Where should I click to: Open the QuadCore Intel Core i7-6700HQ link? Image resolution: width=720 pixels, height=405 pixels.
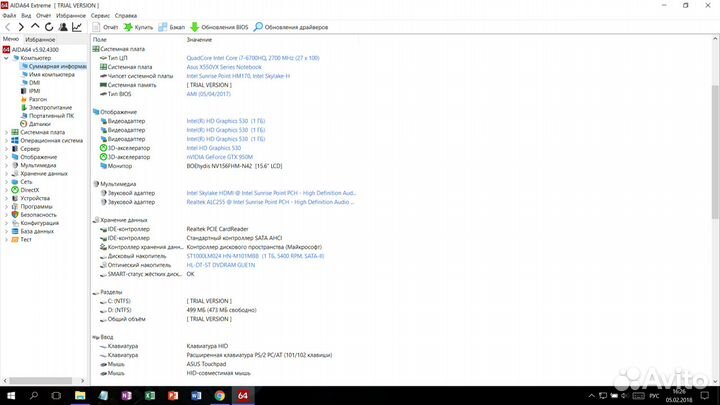pos(253,58)
